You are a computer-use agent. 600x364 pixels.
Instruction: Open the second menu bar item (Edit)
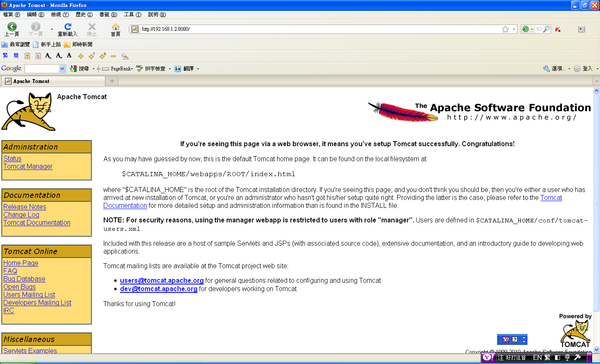coord(36,15)
